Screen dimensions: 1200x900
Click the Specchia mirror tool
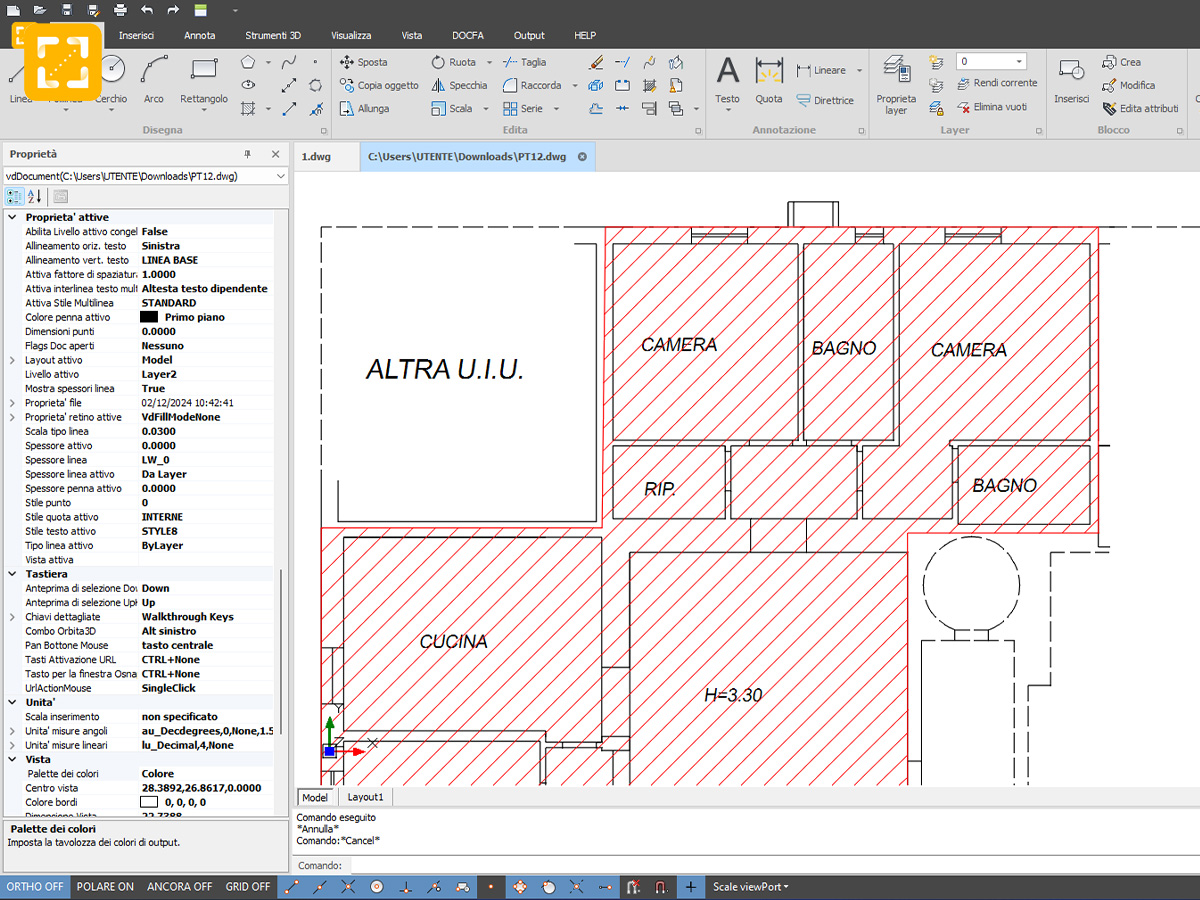tap(460, 86)
